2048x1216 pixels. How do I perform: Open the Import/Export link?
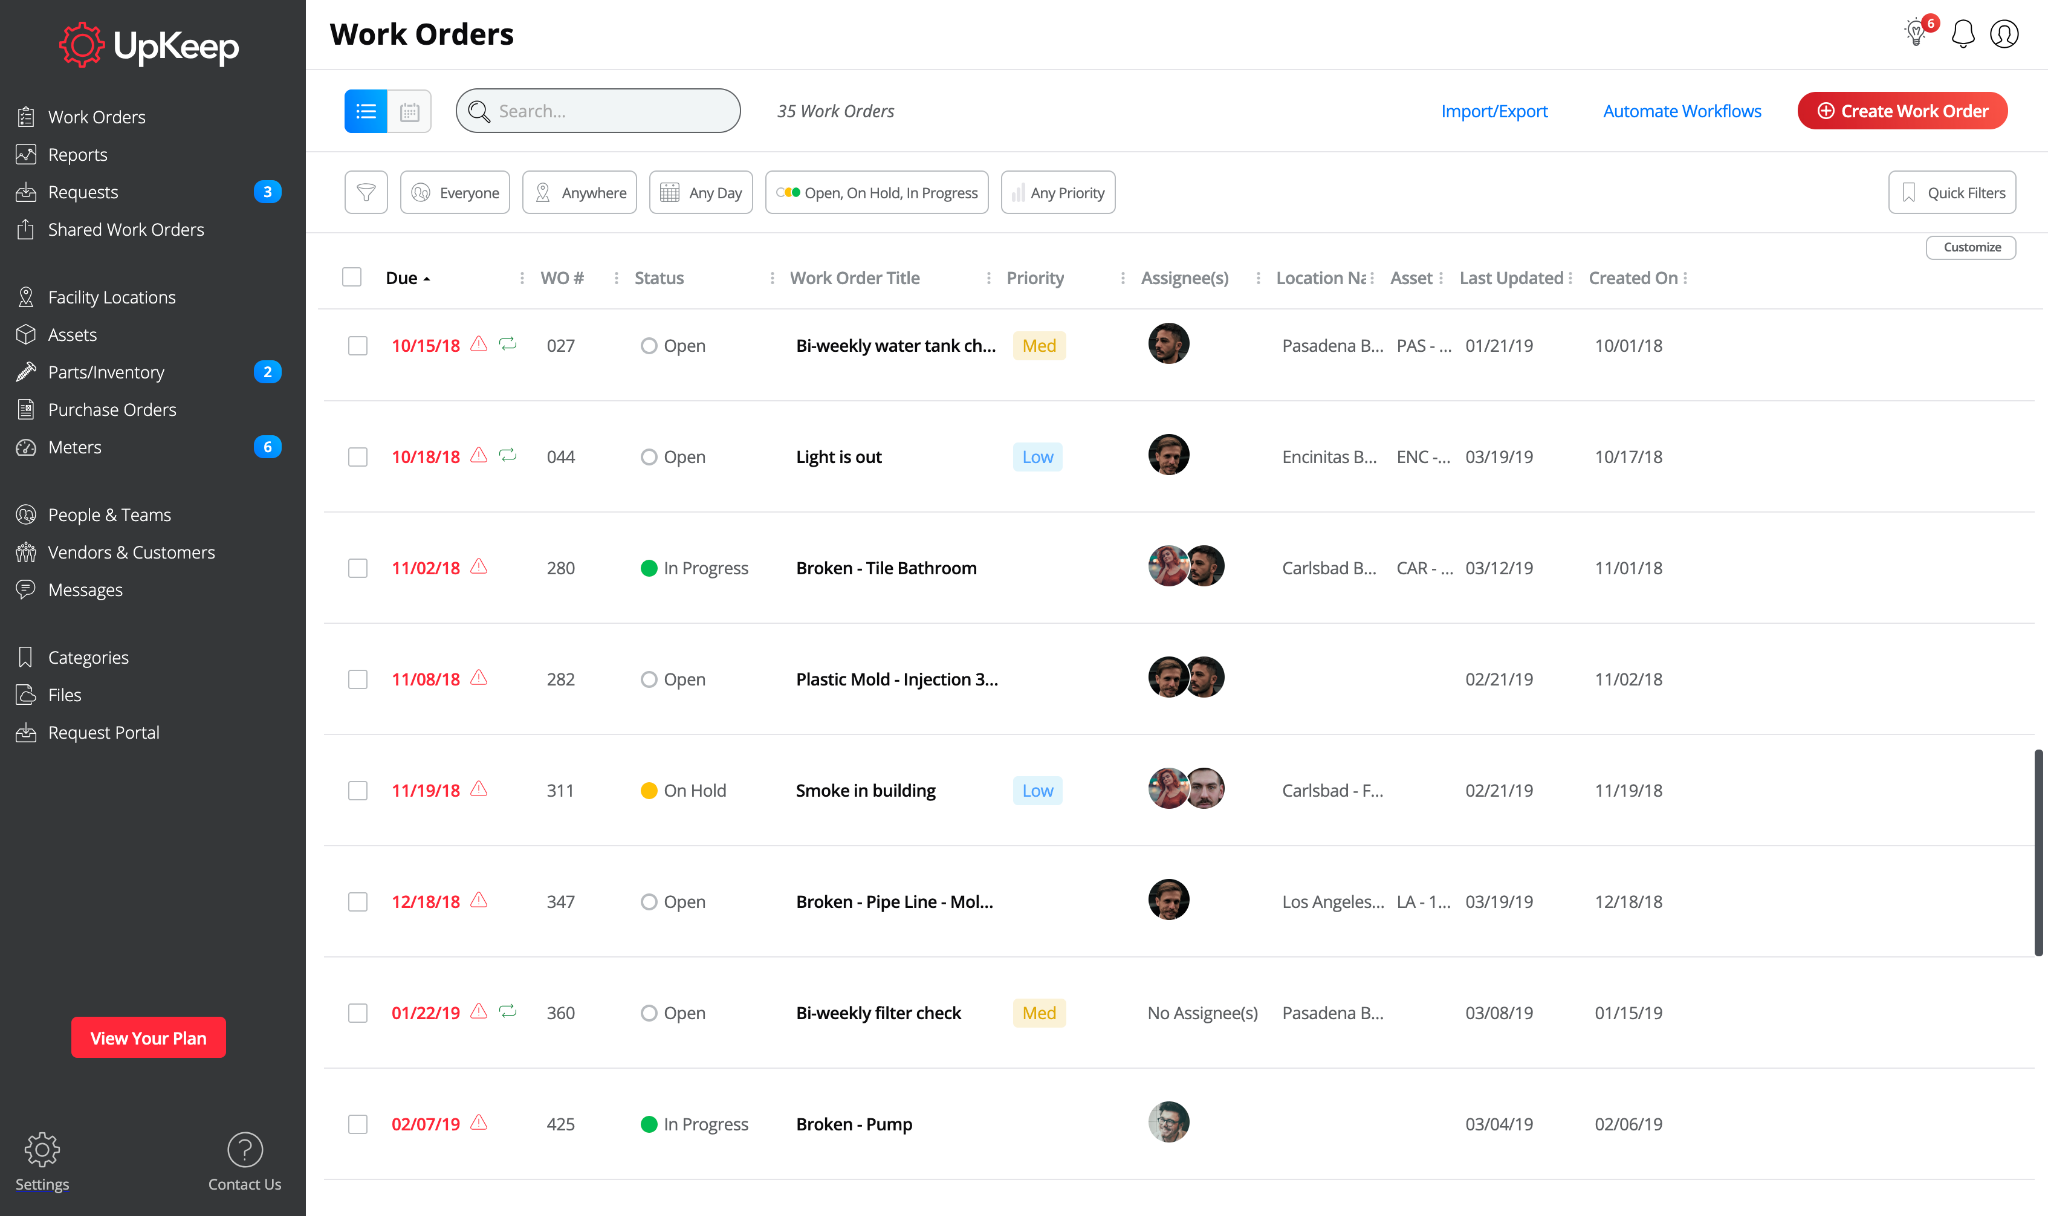point(1494,111)
